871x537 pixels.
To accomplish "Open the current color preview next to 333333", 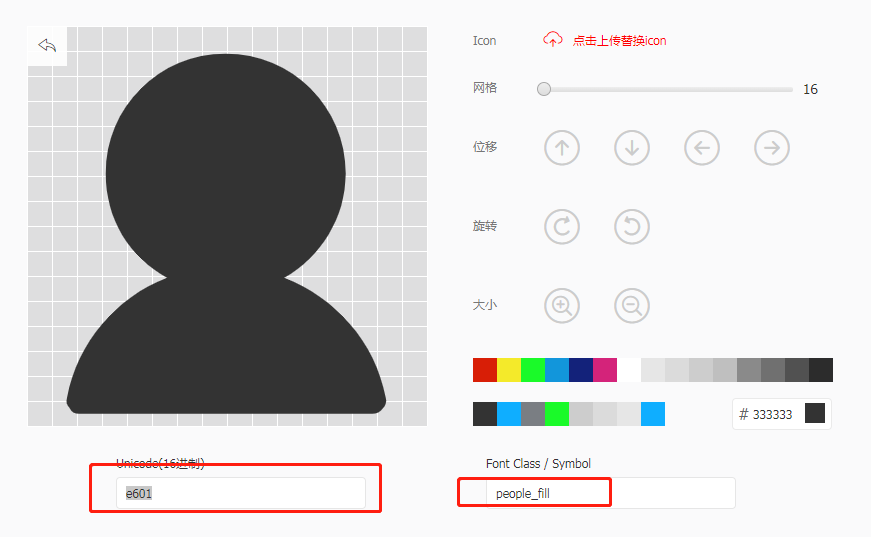I will (815, 413).
